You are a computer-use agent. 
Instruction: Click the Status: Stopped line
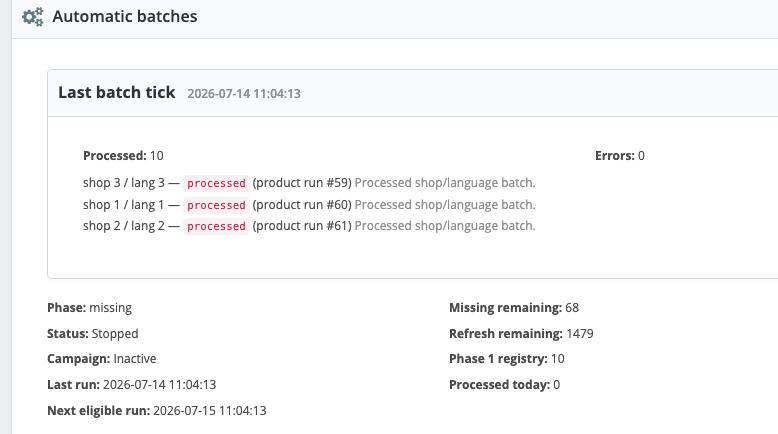(93, 334)
